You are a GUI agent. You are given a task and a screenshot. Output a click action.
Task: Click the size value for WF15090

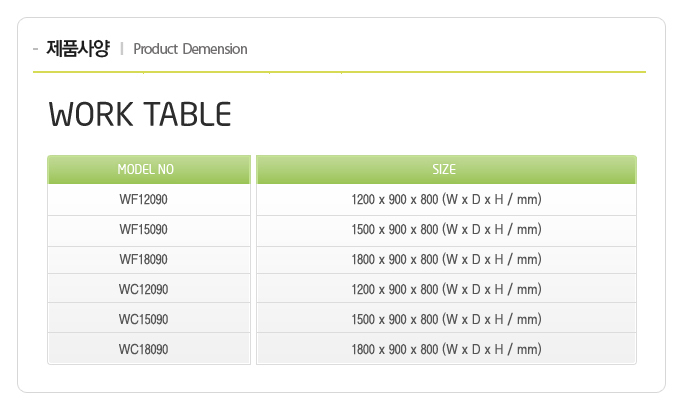pos(446,230)
